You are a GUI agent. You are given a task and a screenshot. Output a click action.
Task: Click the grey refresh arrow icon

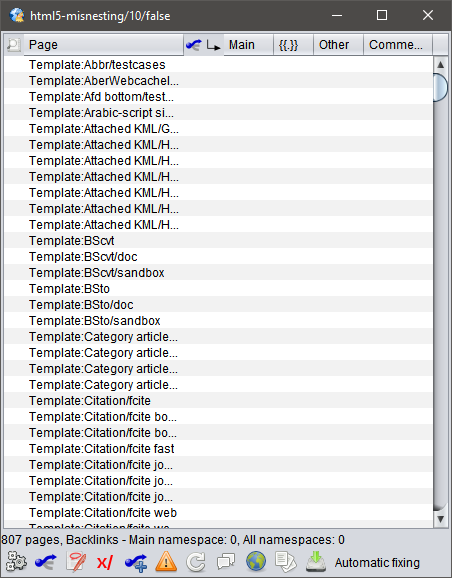tap(196, 562)
